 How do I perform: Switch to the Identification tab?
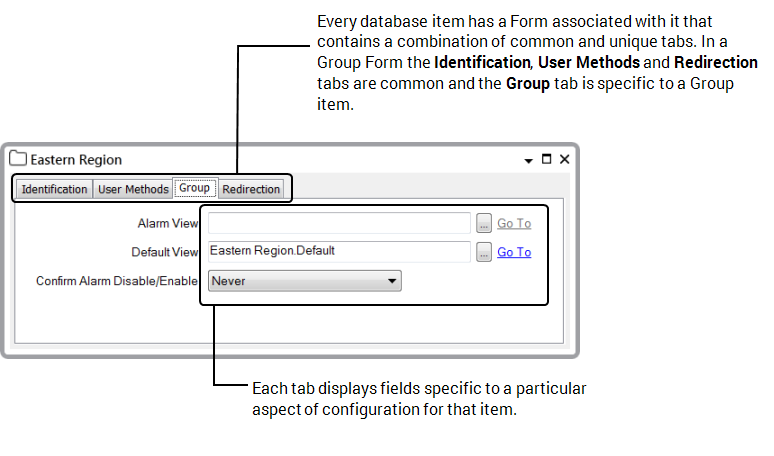pyautogui.click(x=54, y=189)
